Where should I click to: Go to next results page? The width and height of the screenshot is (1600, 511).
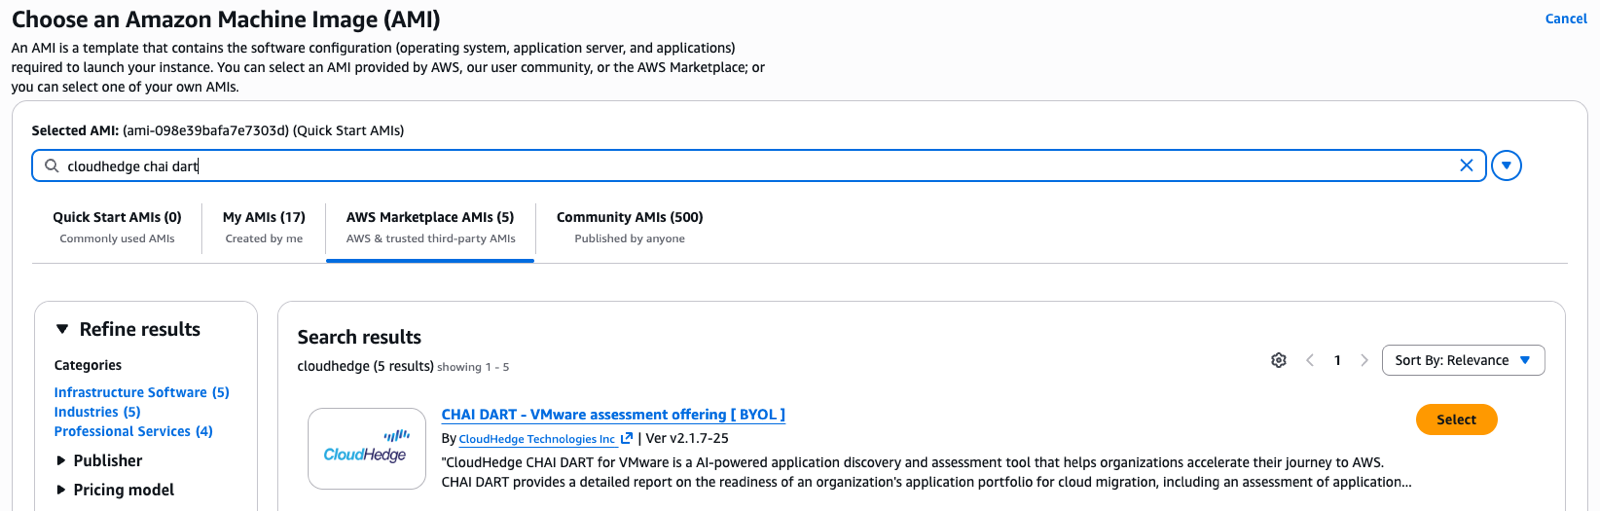pyautogui.click(x=1364, y=360)
